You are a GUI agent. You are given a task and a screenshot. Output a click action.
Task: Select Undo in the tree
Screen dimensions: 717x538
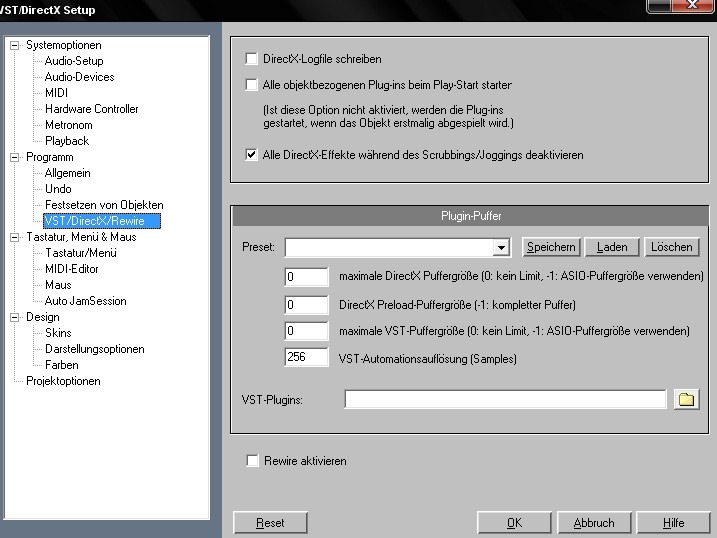click(58, 189)
